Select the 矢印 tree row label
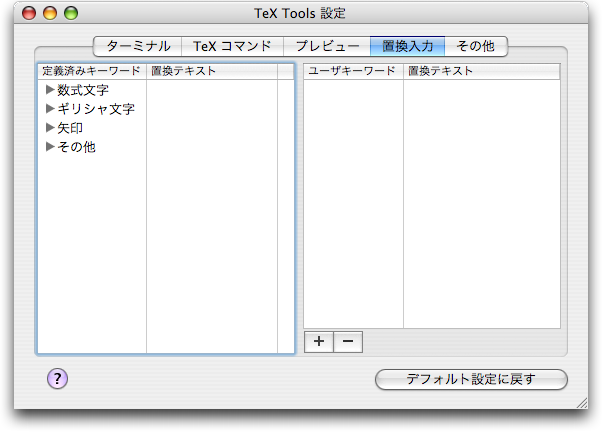Image resolution: width=602 pixels, height=432 pixels. [x=70, y=128]
